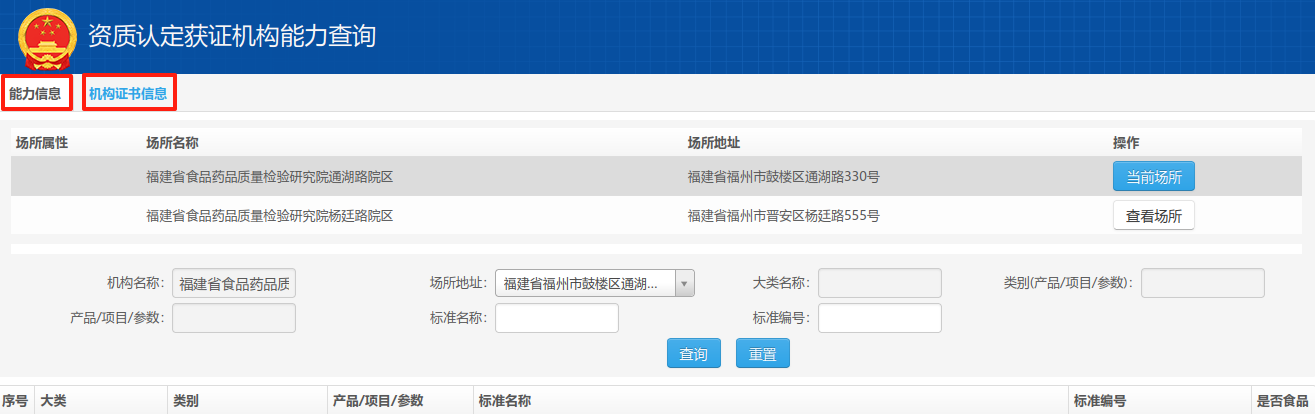Screen dimensions: 1315x414
Task: Click the 机构名称 field
Action: (234, 284)
